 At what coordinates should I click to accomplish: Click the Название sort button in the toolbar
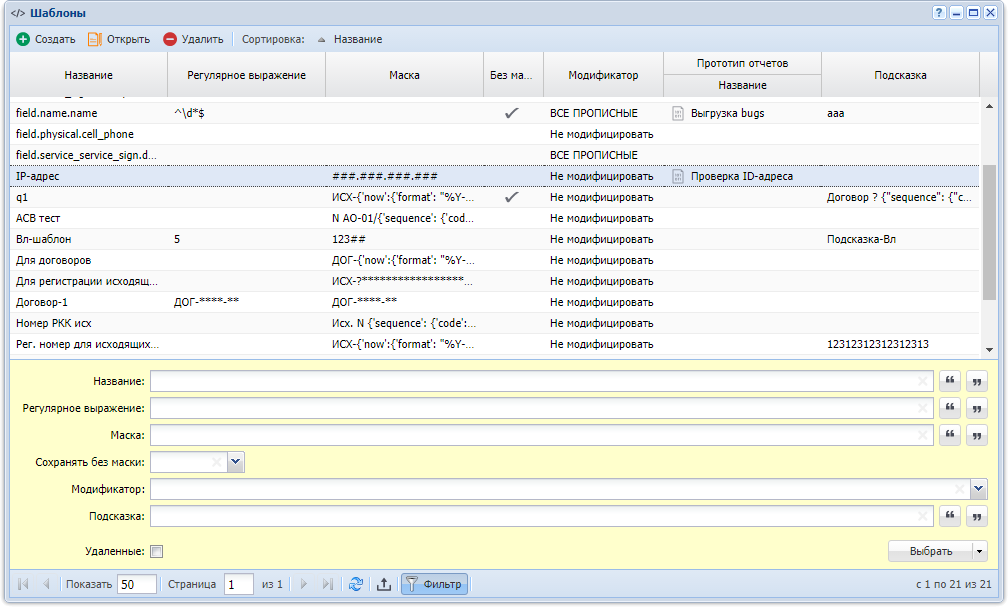[x=350, y=39]
